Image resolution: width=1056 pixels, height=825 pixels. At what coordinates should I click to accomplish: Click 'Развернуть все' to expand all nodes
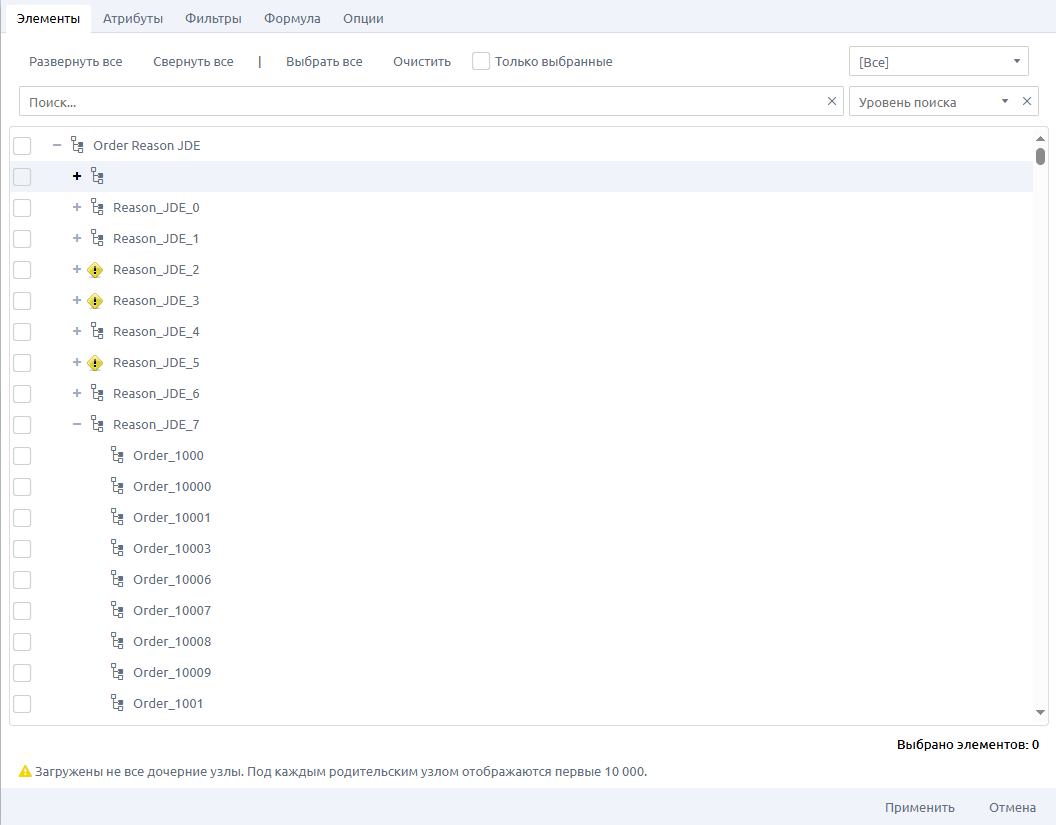pyautogui.click(x=76, y=62)
